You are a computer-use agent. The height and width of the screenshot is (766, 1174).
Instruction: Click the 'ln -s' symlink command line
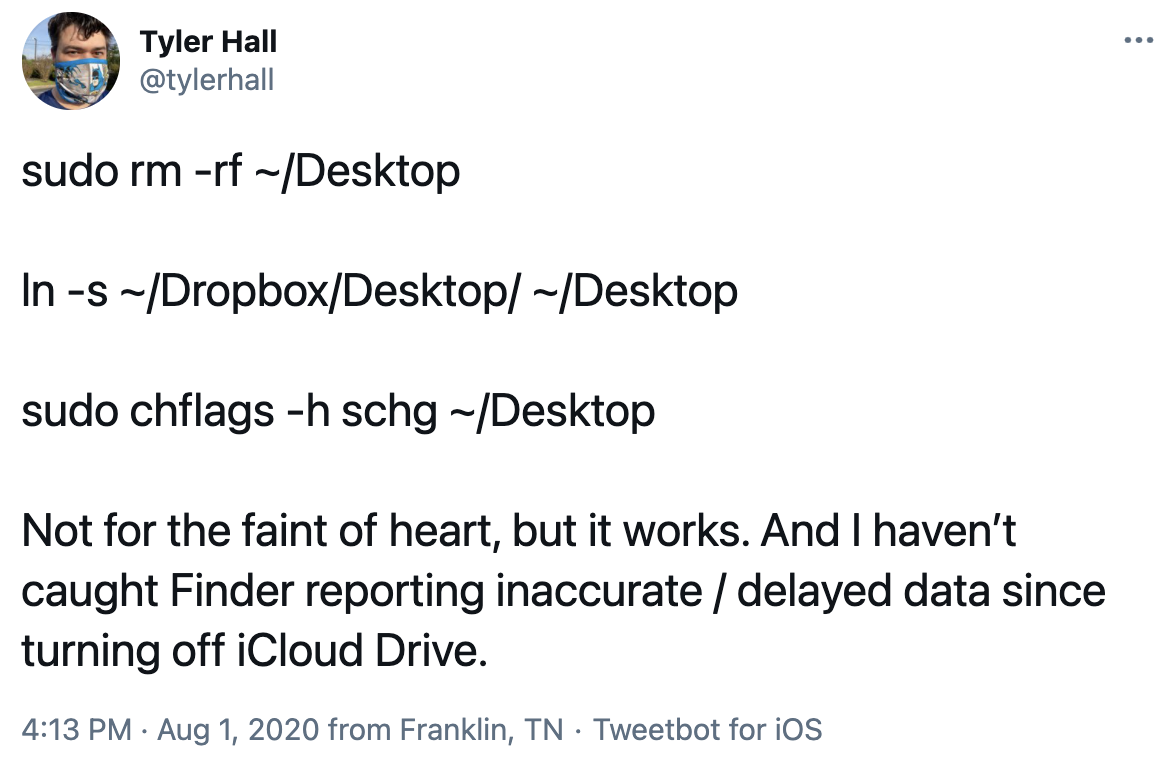click(380, 291)
